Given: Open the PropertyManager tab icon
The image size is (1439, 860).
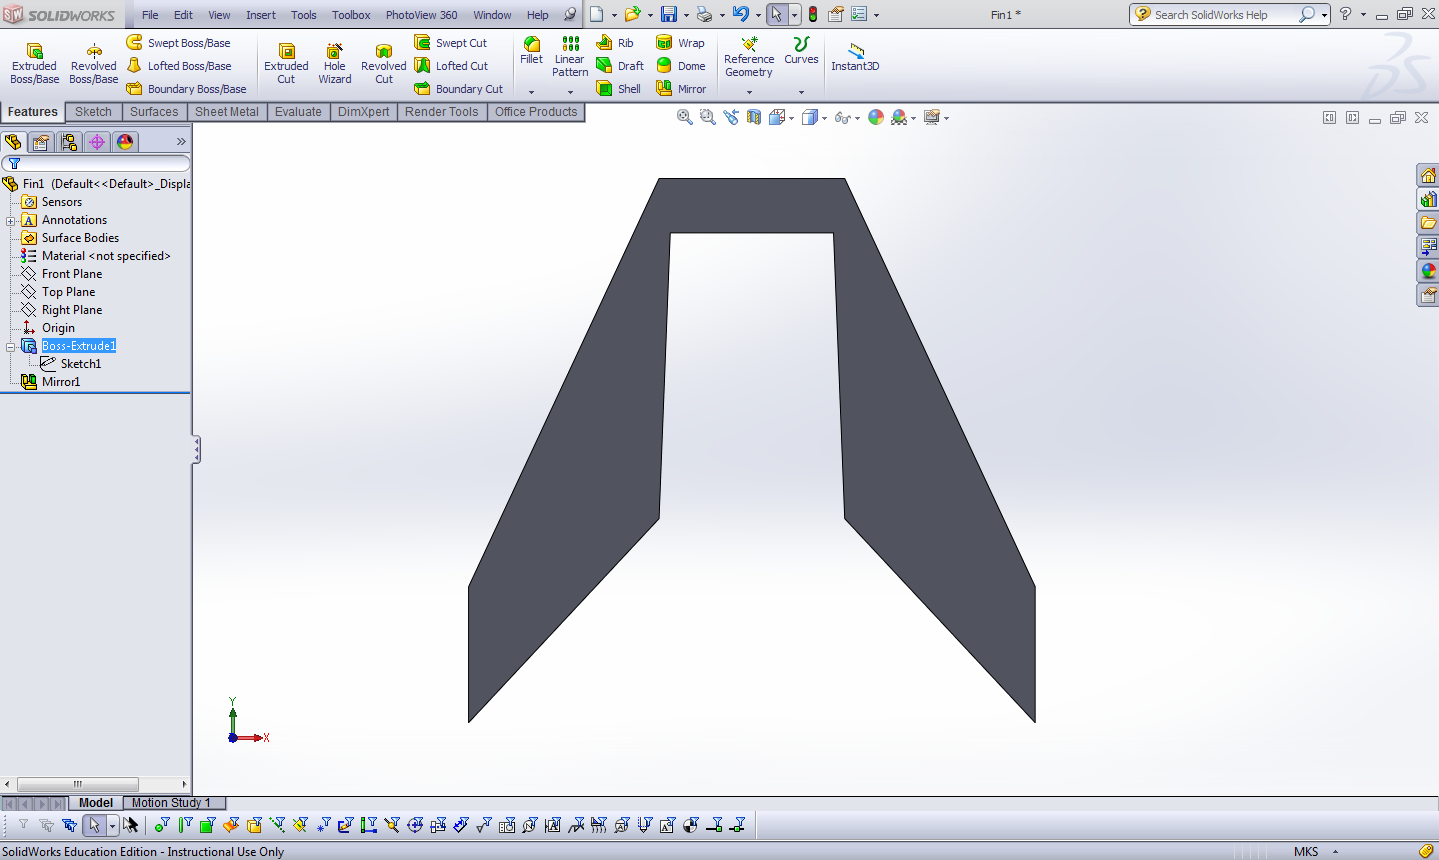Looking at the screenshot, I should tap(41, 142).
